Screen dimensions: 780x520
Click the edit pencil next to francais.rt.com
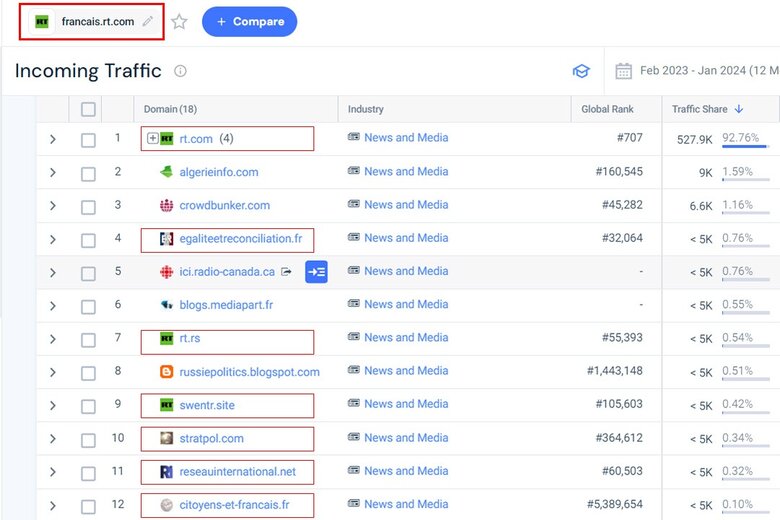click(x=148, y=21)
